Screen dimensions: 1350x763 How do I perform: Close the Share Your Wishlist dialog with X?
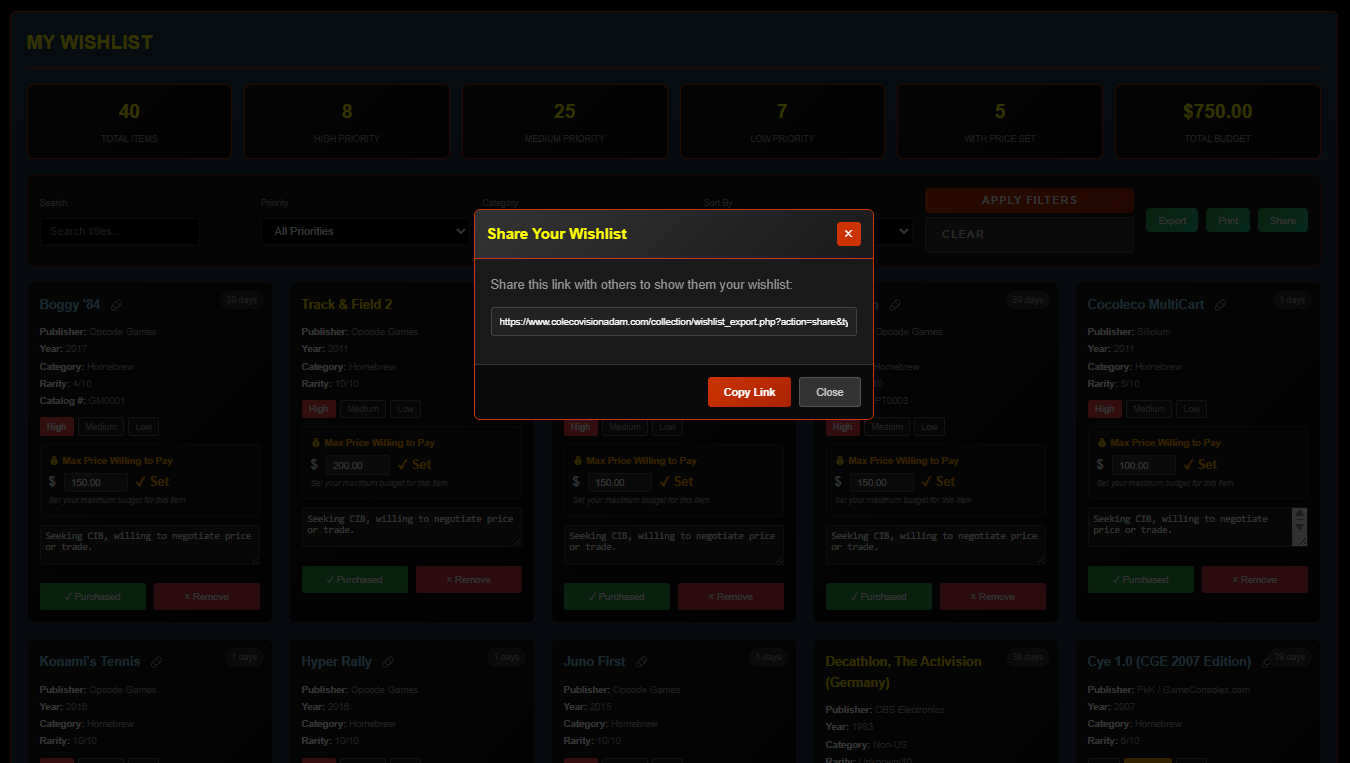pos(848,234)
